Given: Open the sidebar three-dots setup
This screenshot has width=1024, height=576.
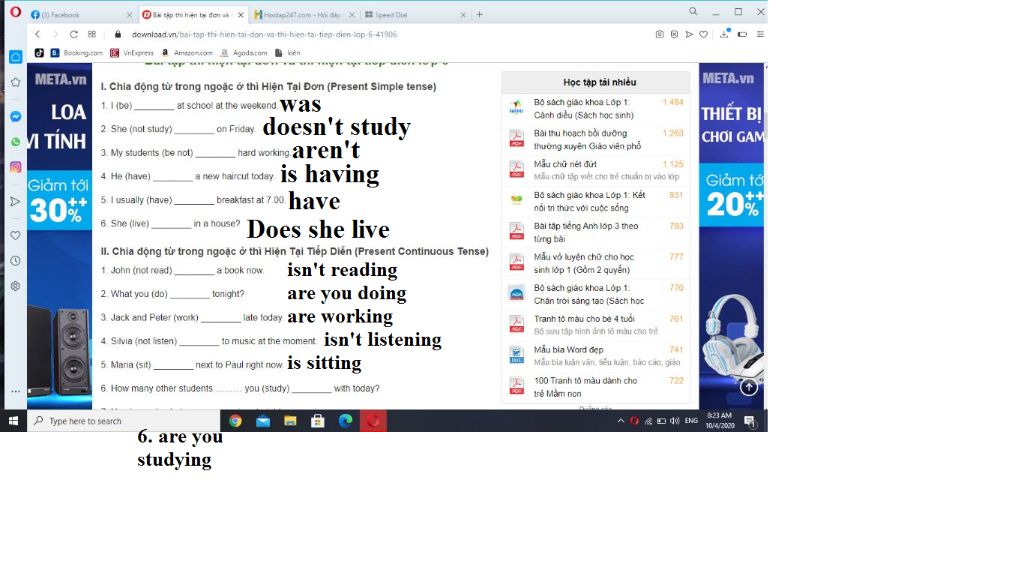Looking at the screenshot, I should 16,391.
